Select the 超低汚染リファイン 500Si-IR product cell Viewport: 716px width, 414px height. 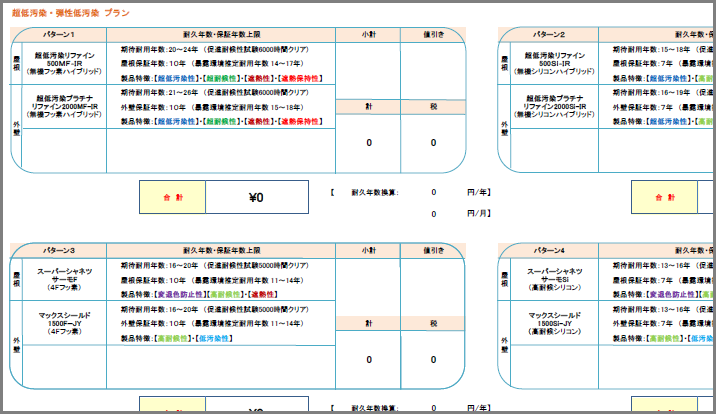[x=555, y=62]
